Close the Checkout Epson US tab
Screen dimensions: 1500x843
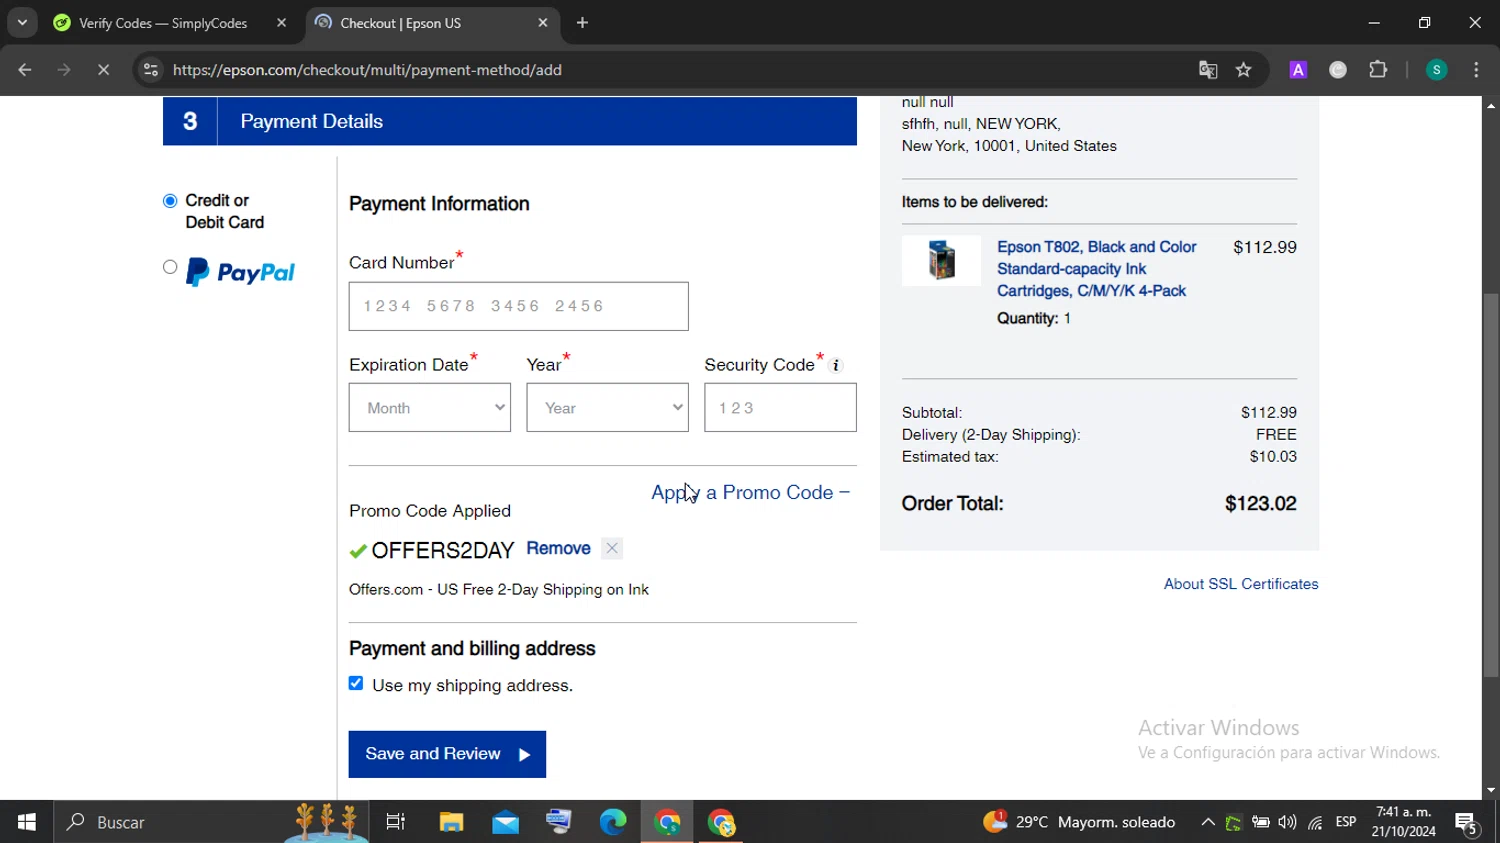[x=543, y=23]
